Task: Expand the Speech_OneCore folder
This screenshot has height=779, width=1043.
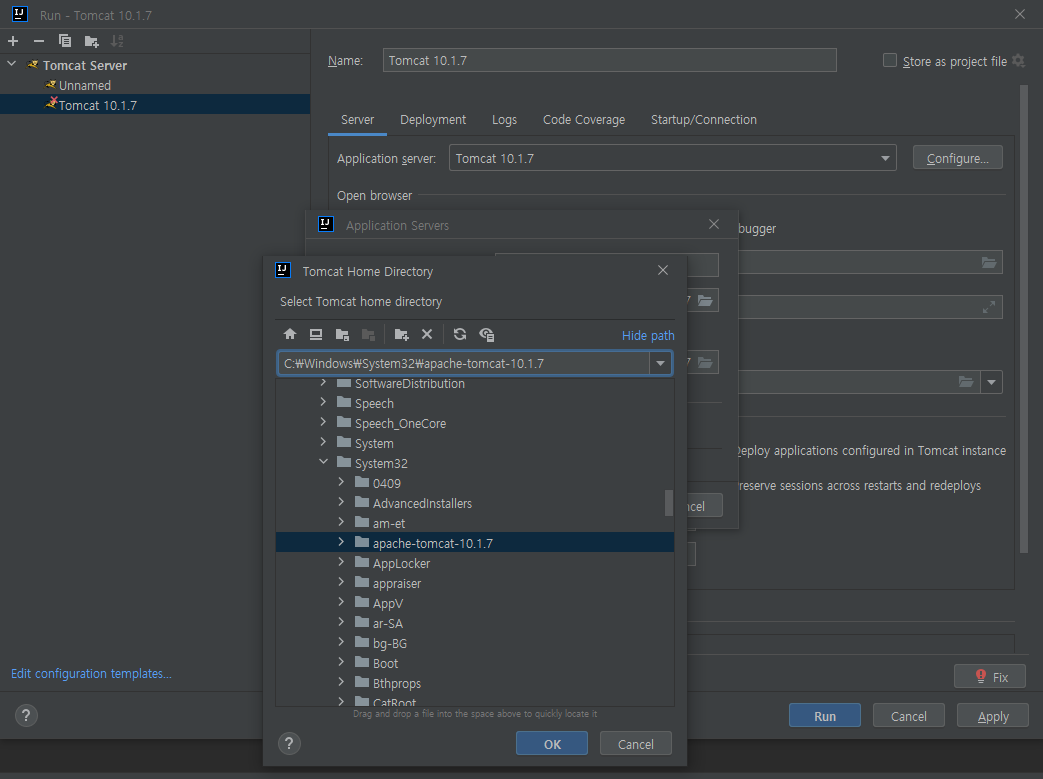Action: tap(323, 422)
